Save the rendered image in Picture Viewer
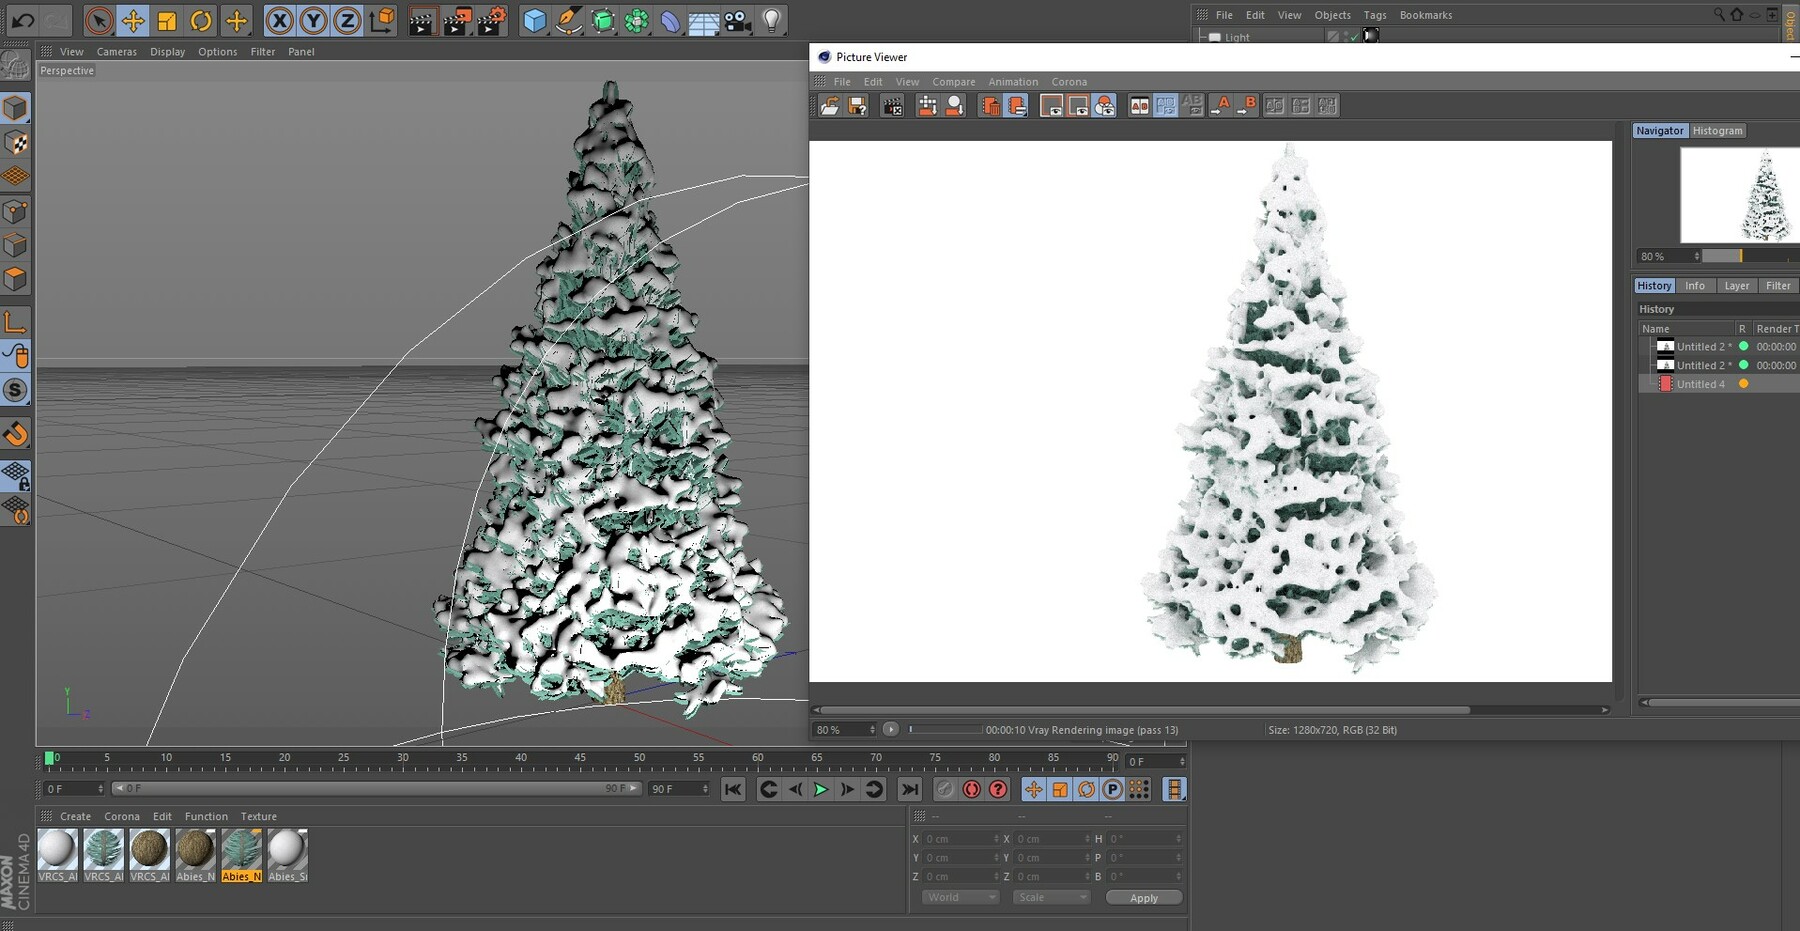 click(857, 106)
